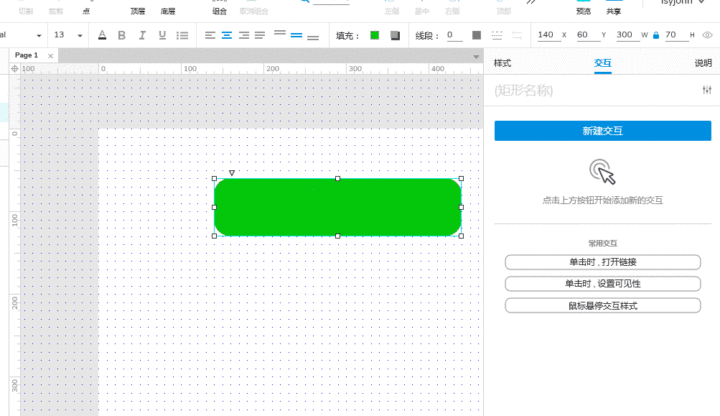Screen dimensions: 720x416
Task: Close the Page 1 tab
Action: point(51,56)
